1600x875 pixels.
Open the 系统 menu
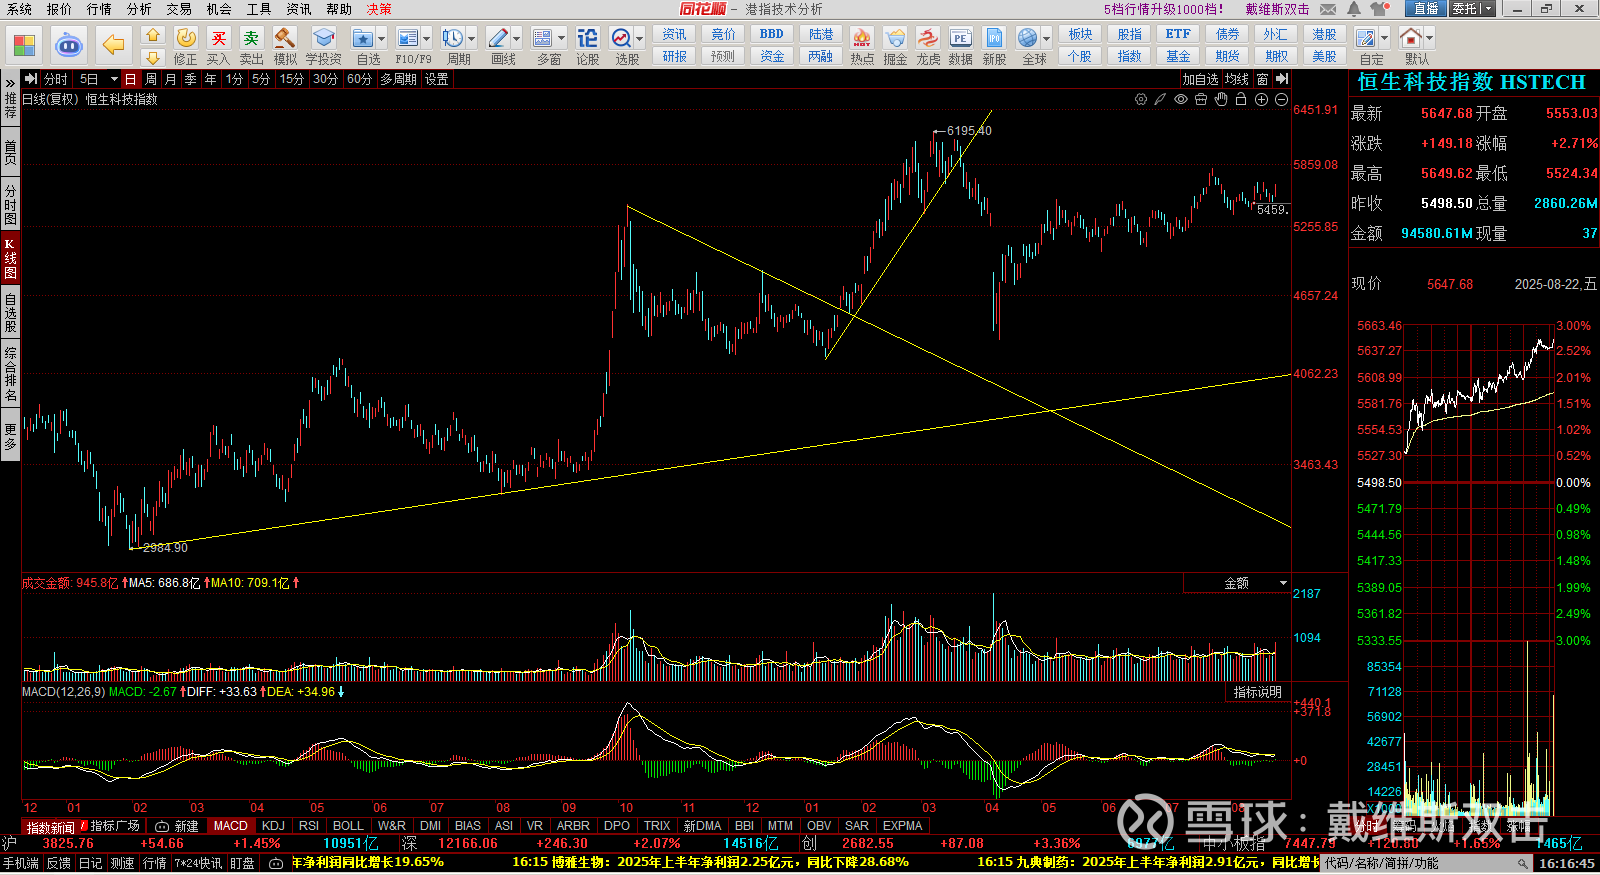(x=19, y=9)
